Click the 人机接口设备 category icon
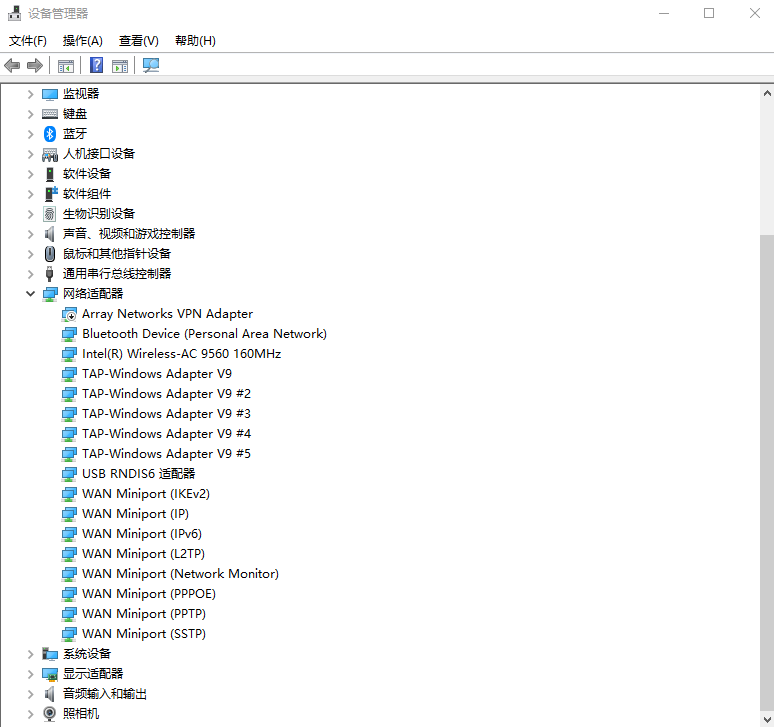Screen dimensions: 774x727 [x=50, y=154]
